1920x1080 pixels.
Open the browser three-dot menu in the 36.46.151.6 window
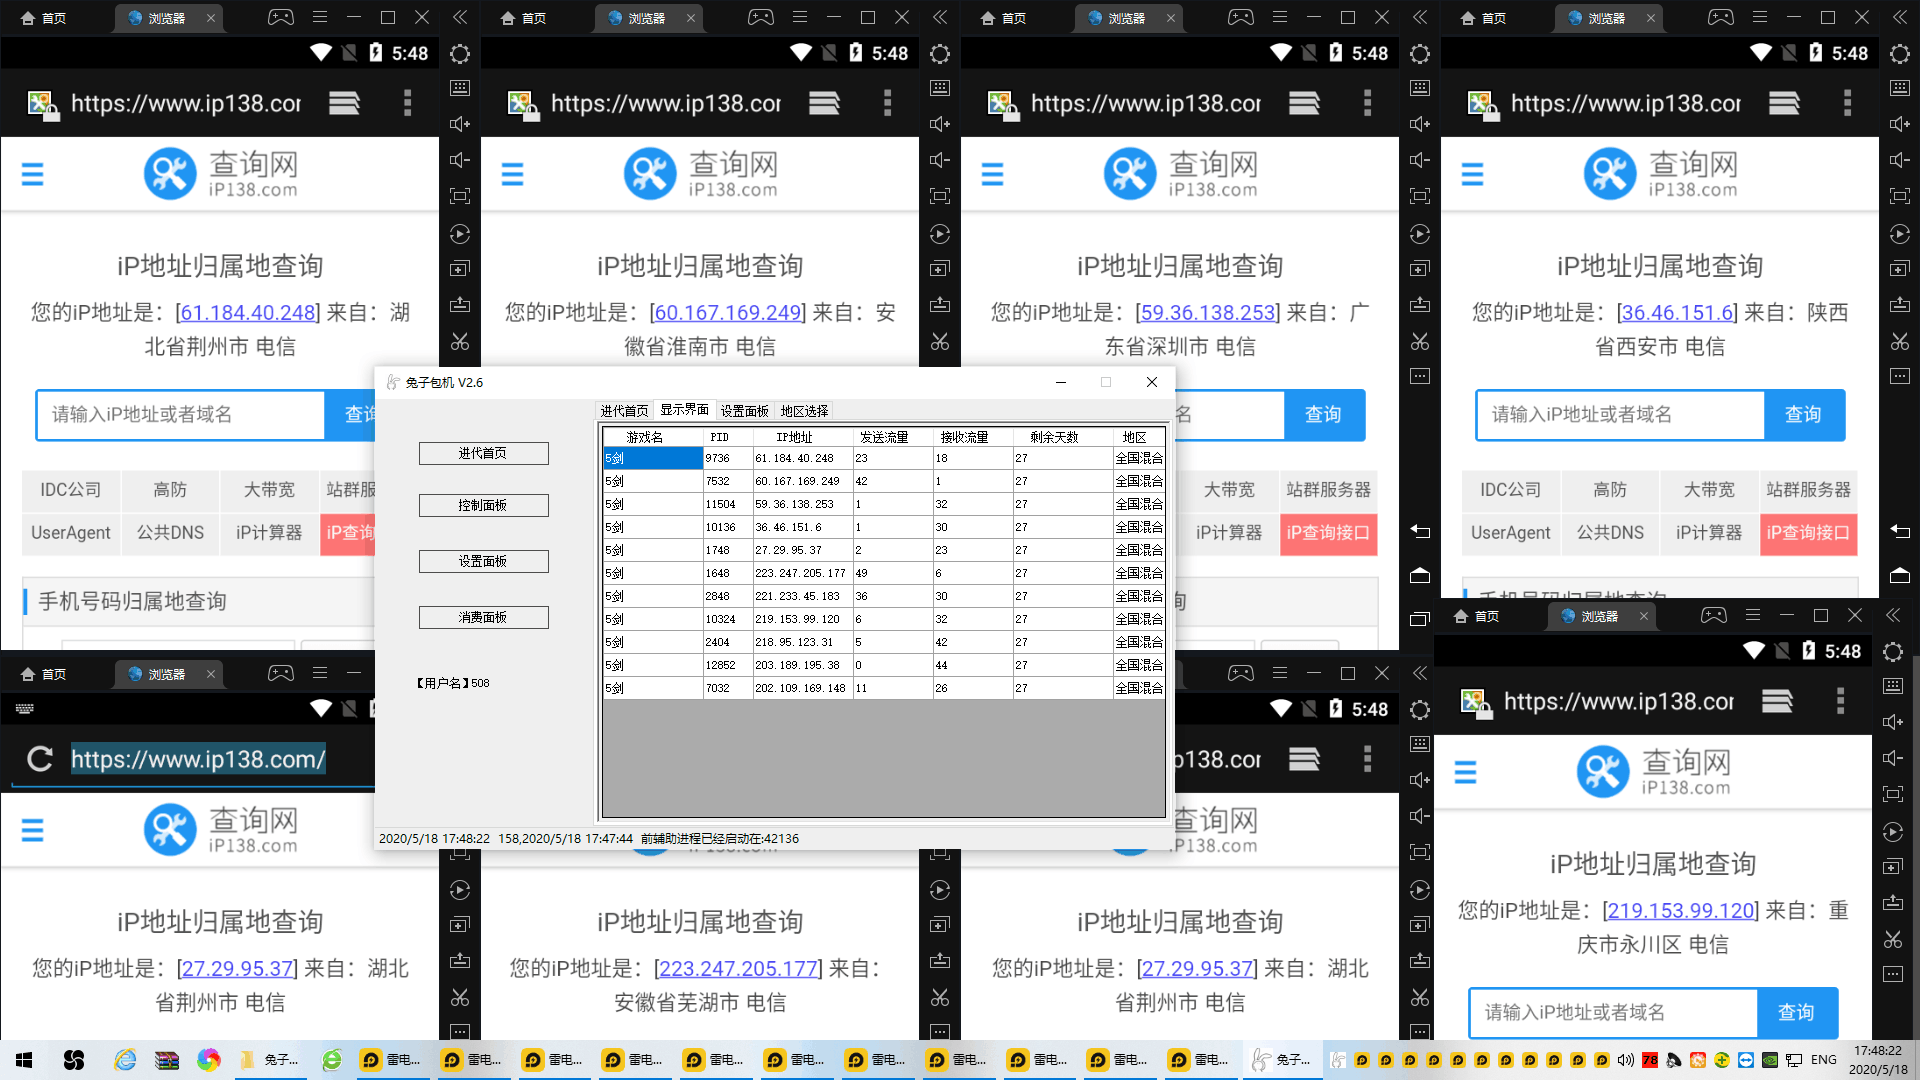point(1847,102)
